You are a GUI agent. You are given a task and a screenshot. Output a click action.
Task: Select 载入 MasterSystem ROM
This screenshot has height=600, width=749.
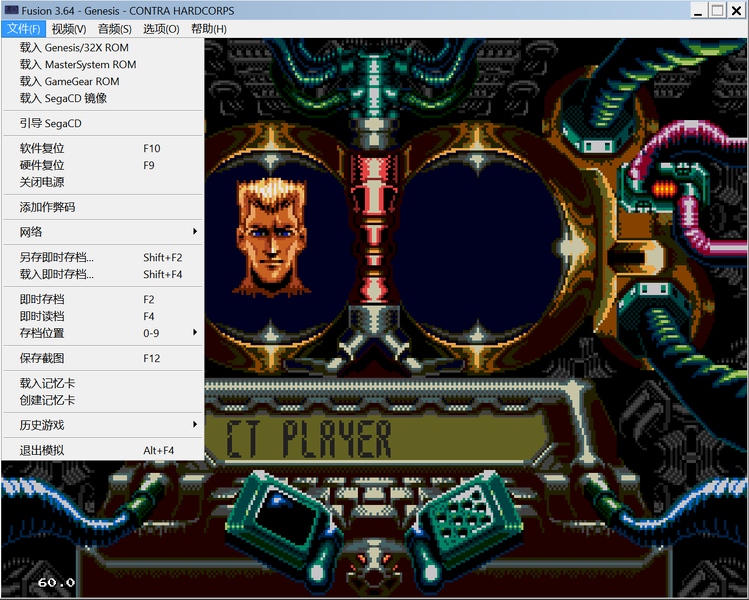(x=103, y=64)
